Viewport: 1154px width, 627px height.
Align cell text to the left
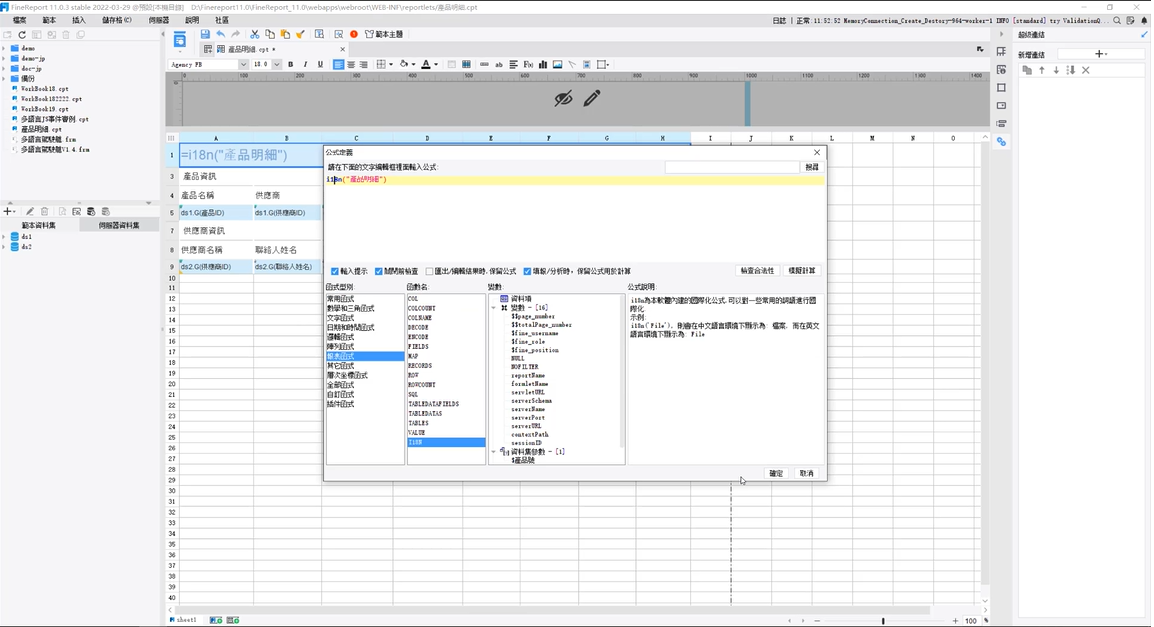click(x=339, y=65)
